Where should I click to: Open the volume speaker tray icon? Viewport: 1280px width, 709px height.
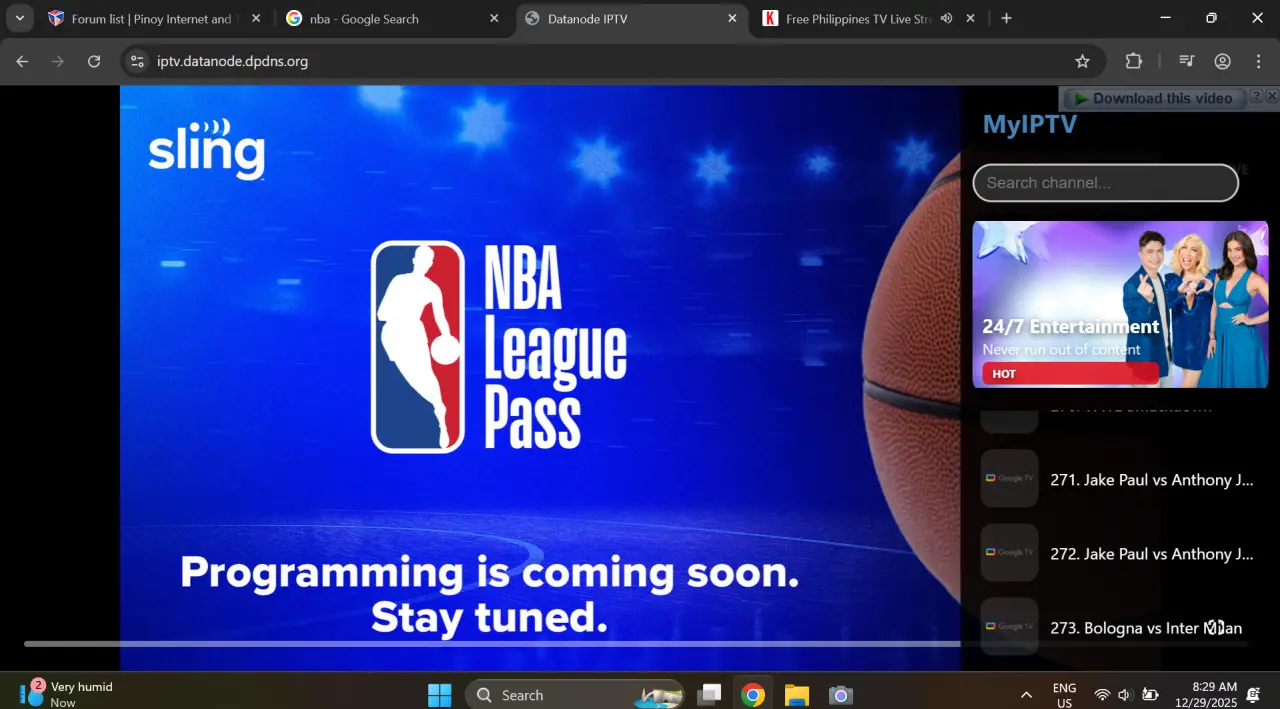[x=1125, y=695]
